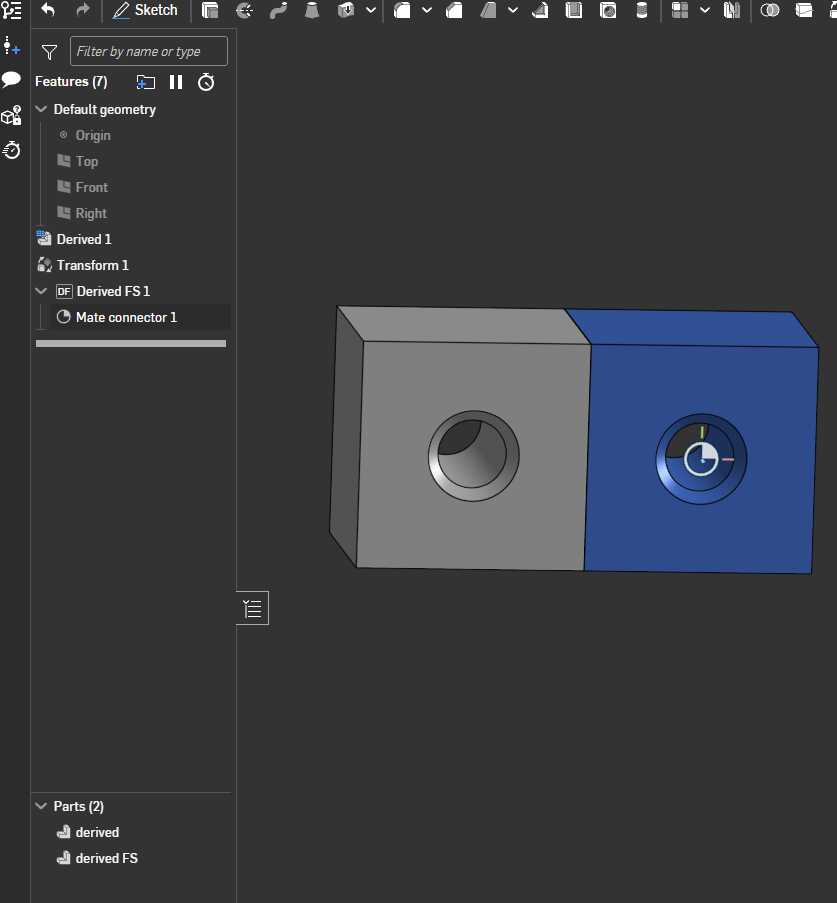Select the part named derived

coord(97,832)
